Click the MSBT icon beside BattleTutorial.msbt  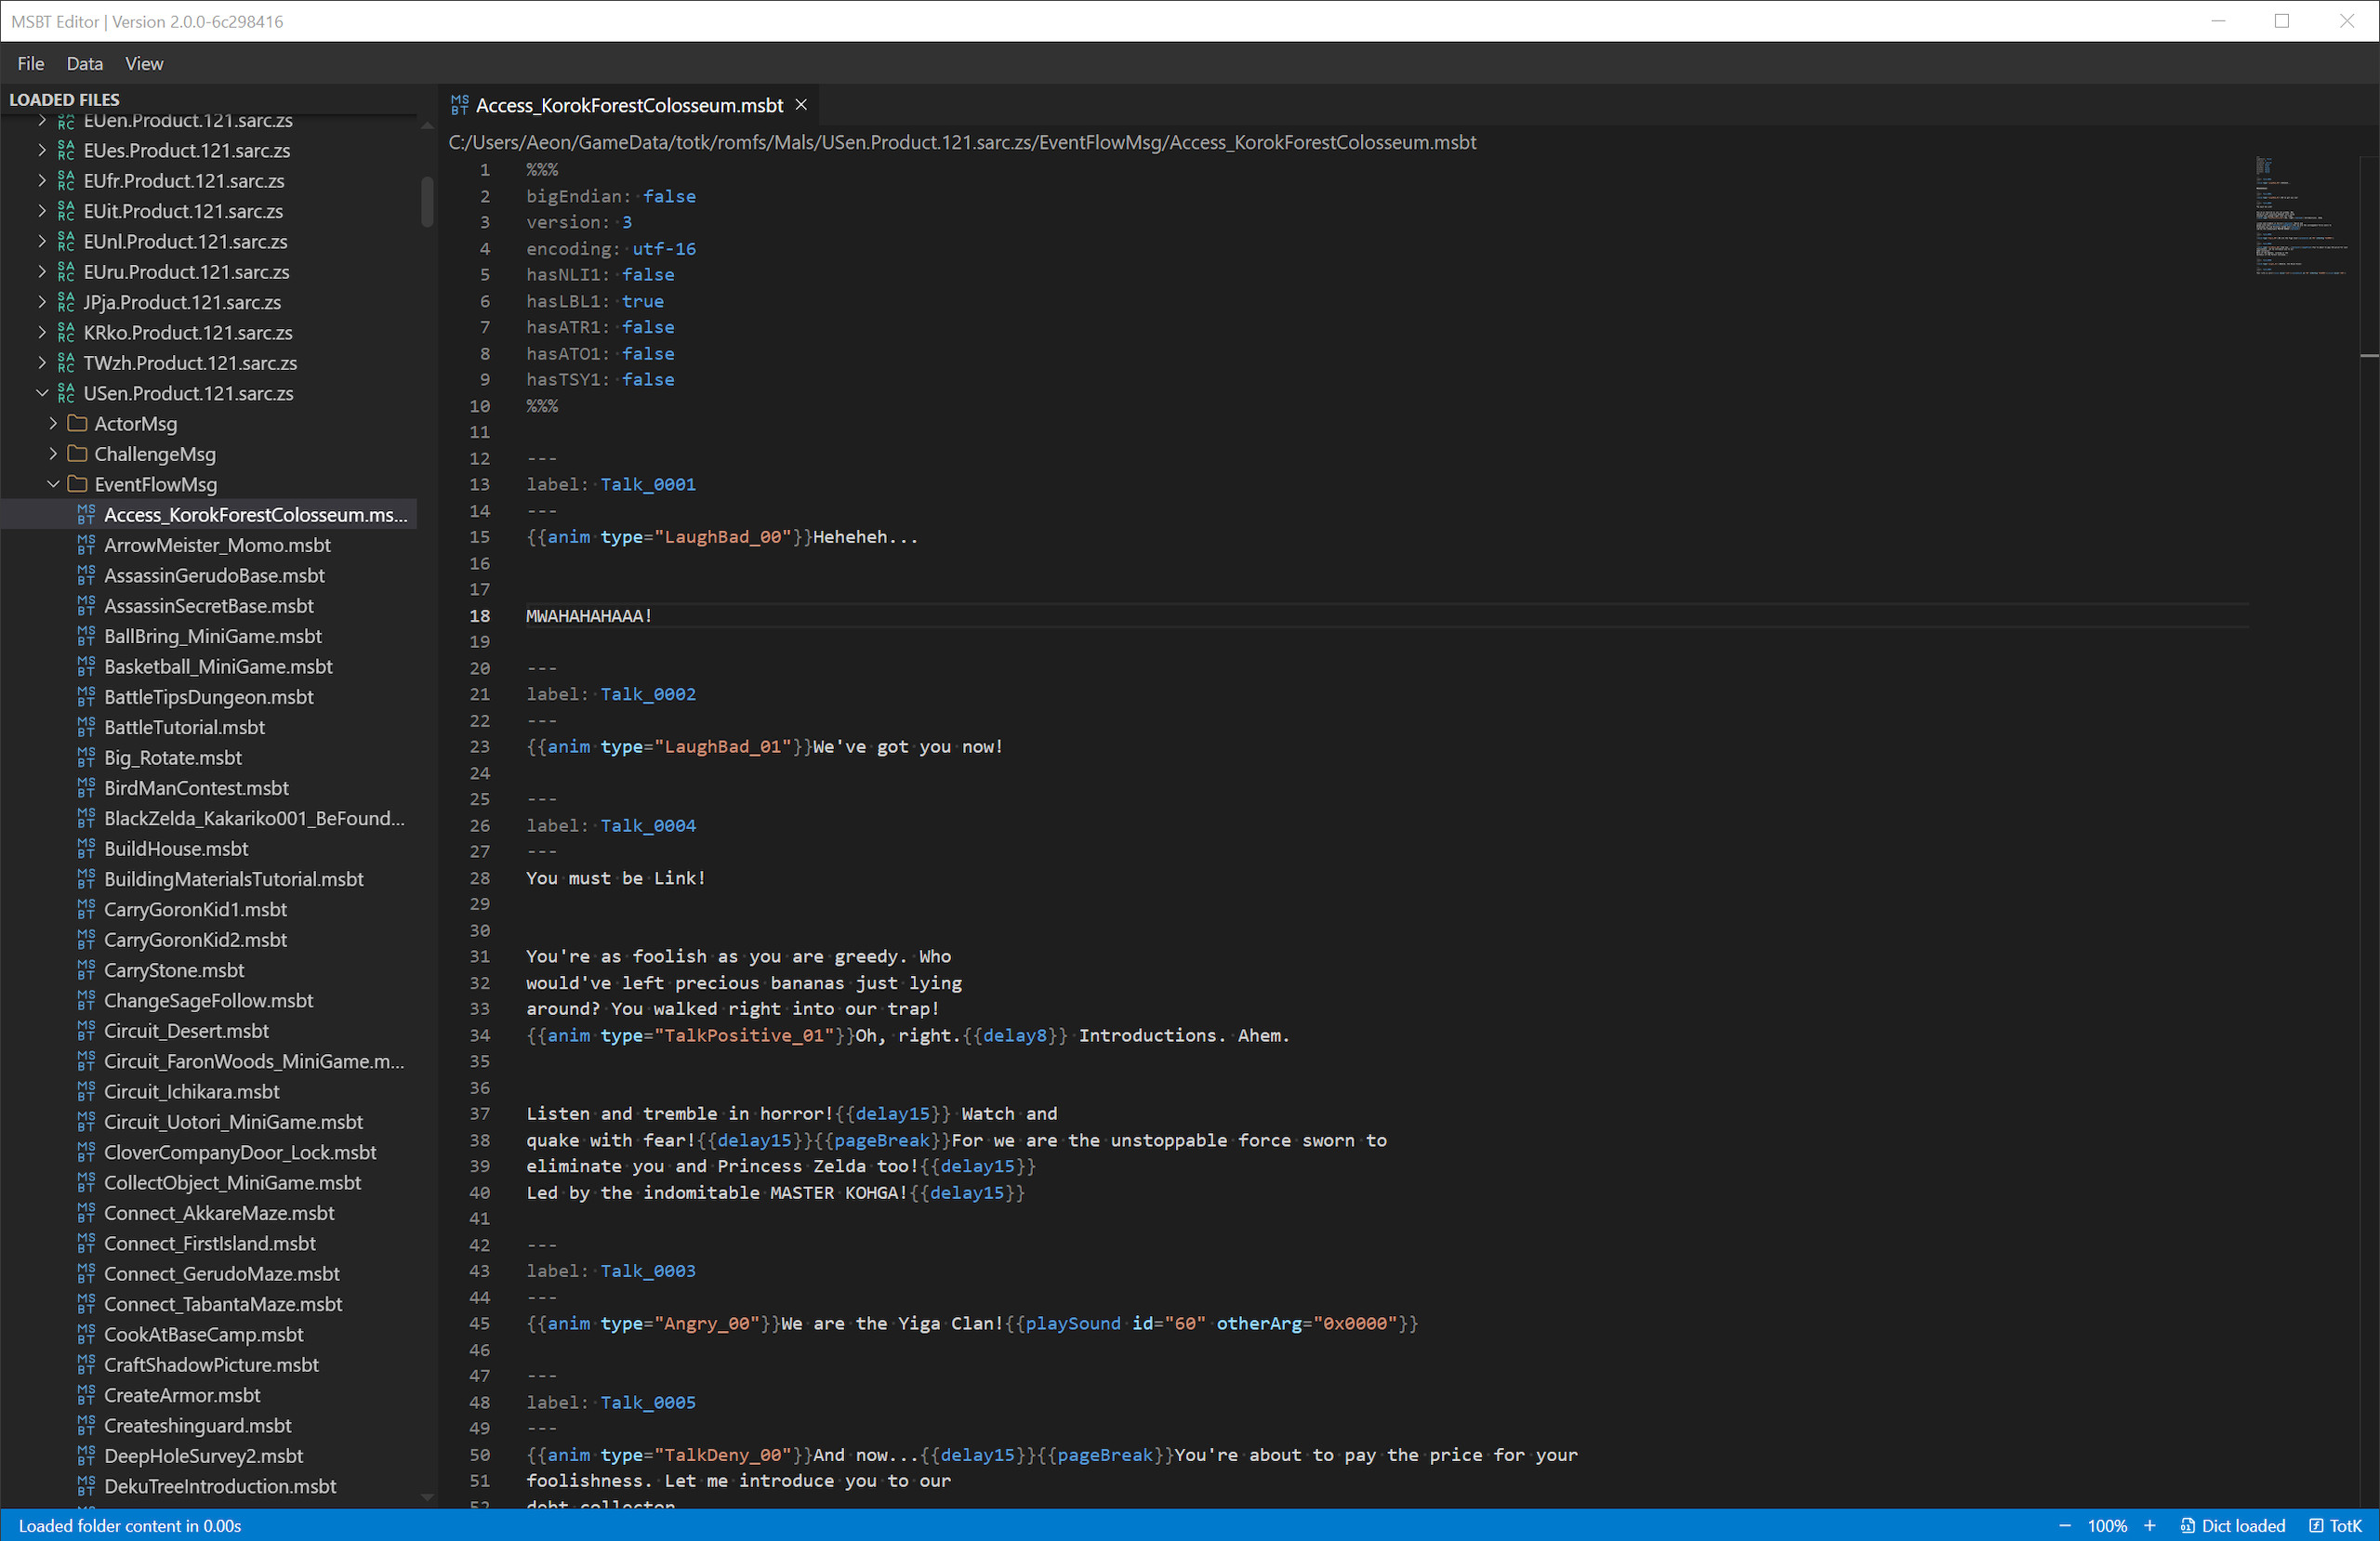(x=86, y=727)
